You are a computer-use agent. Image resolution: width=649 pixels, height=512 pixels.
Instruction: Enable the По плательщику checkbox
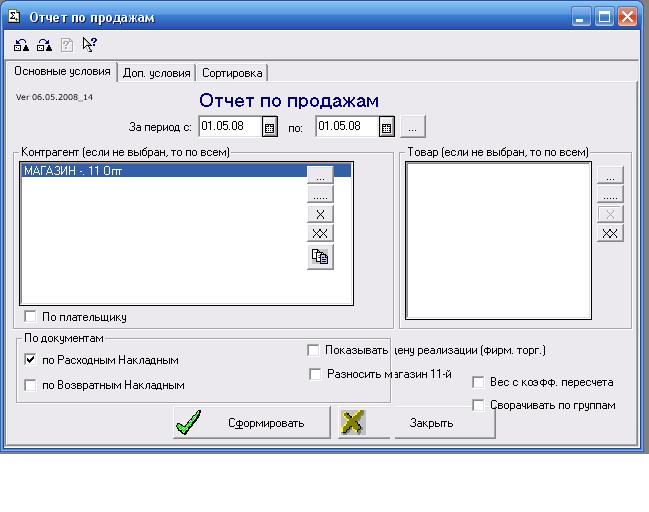(30, 317)
